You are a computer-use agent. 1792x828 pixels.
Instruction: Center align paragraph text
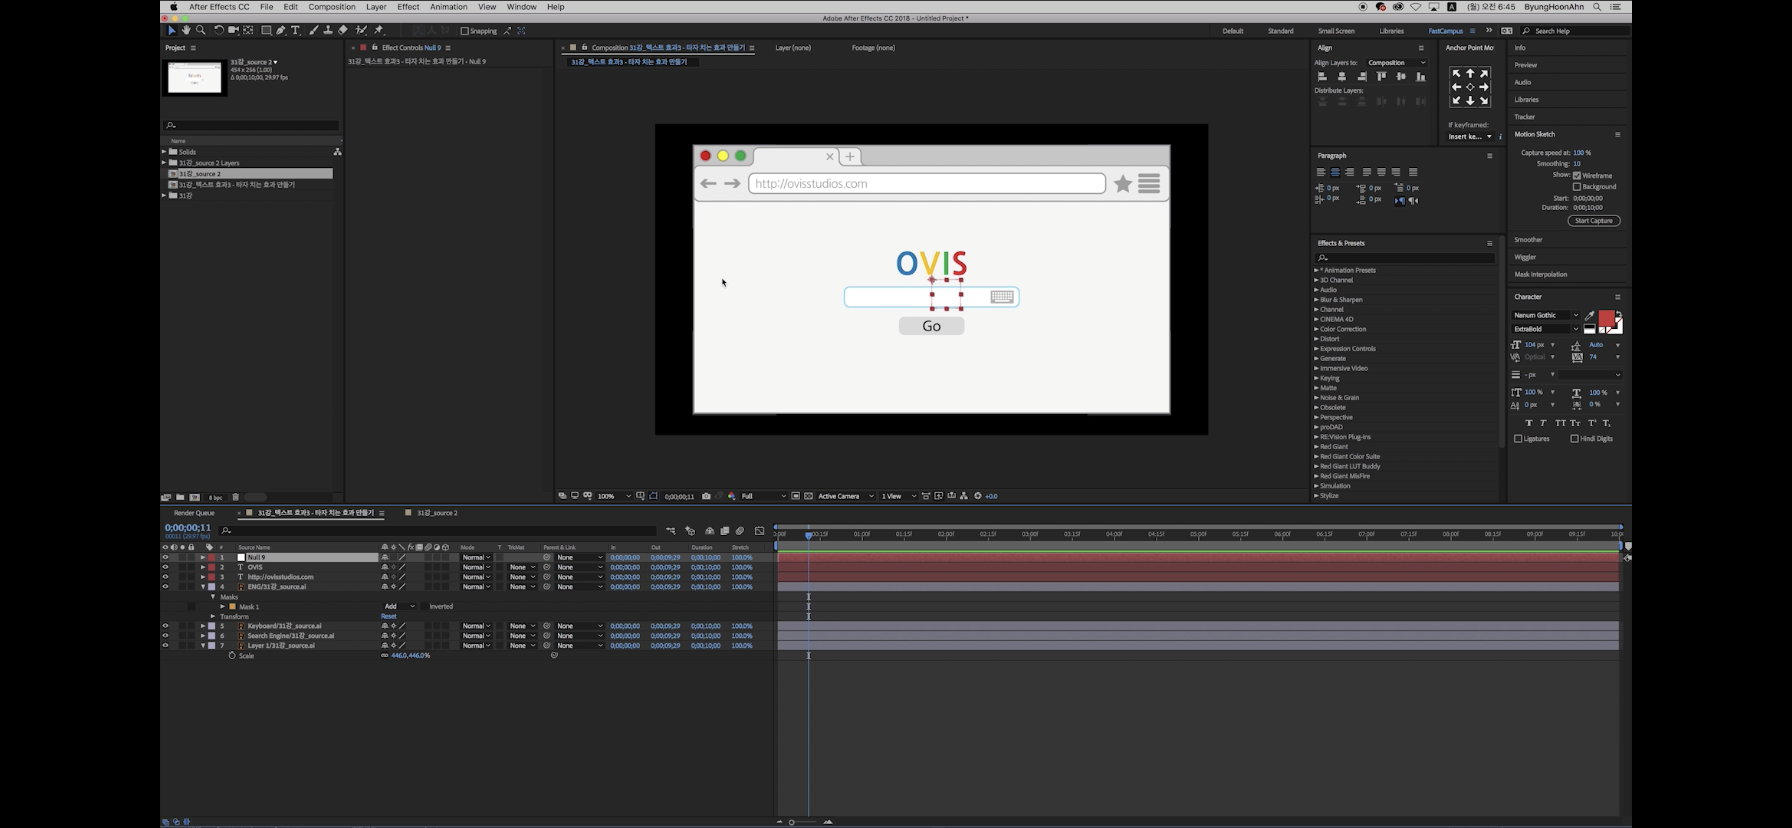coord(1335,172)
